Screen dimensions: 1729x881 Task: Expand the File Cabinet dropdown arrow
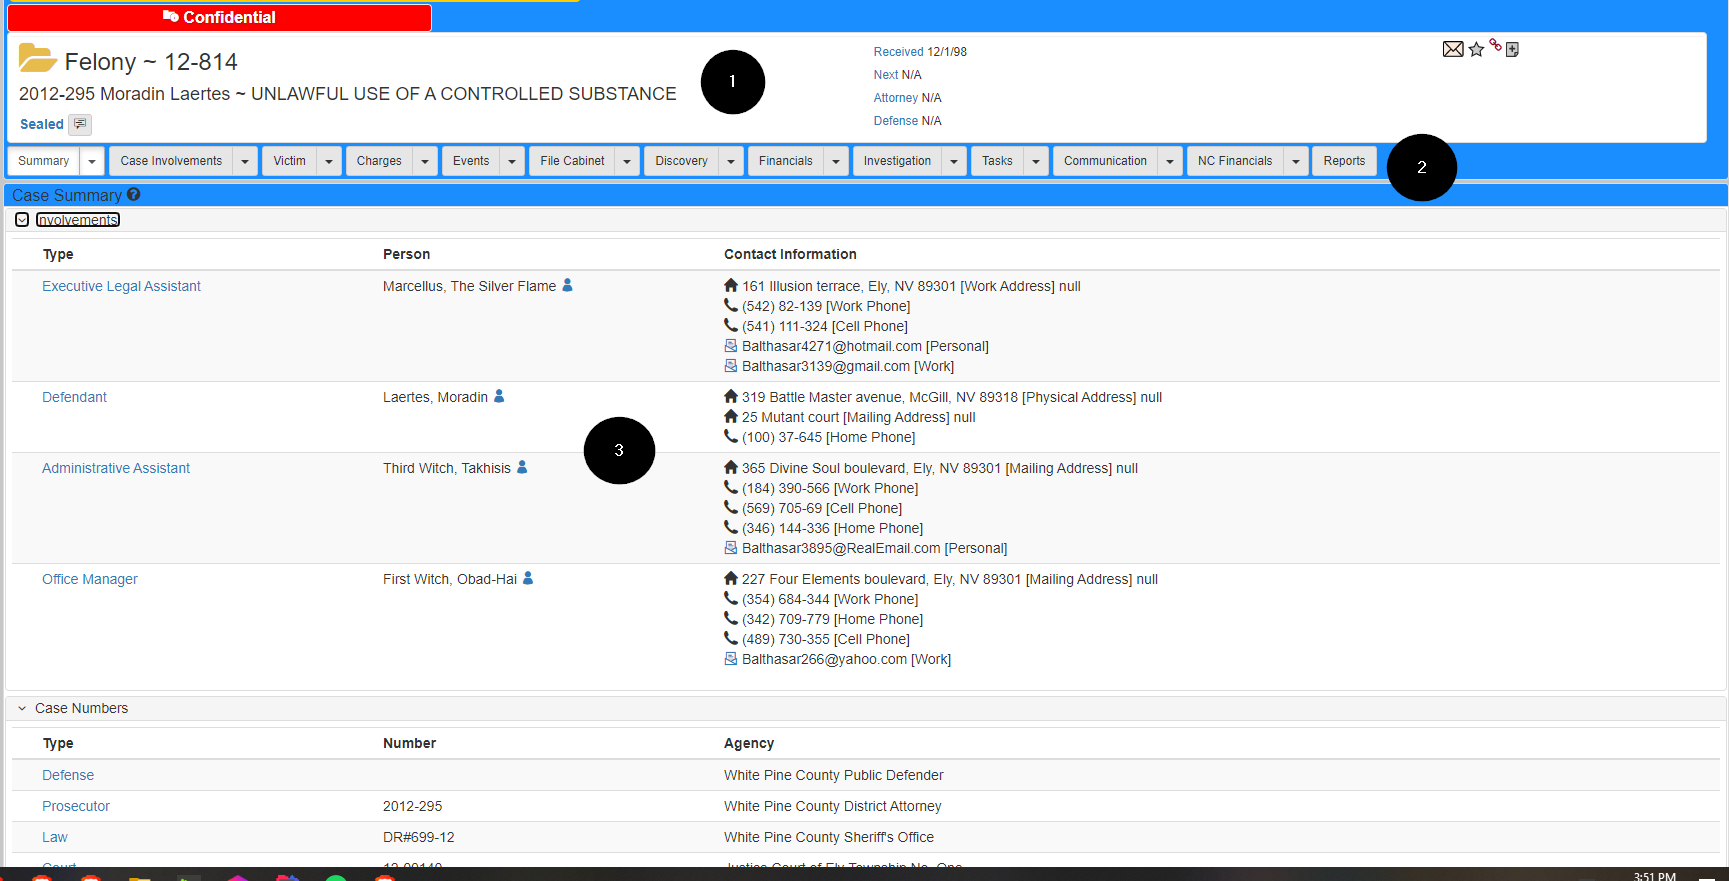(627, 161)
